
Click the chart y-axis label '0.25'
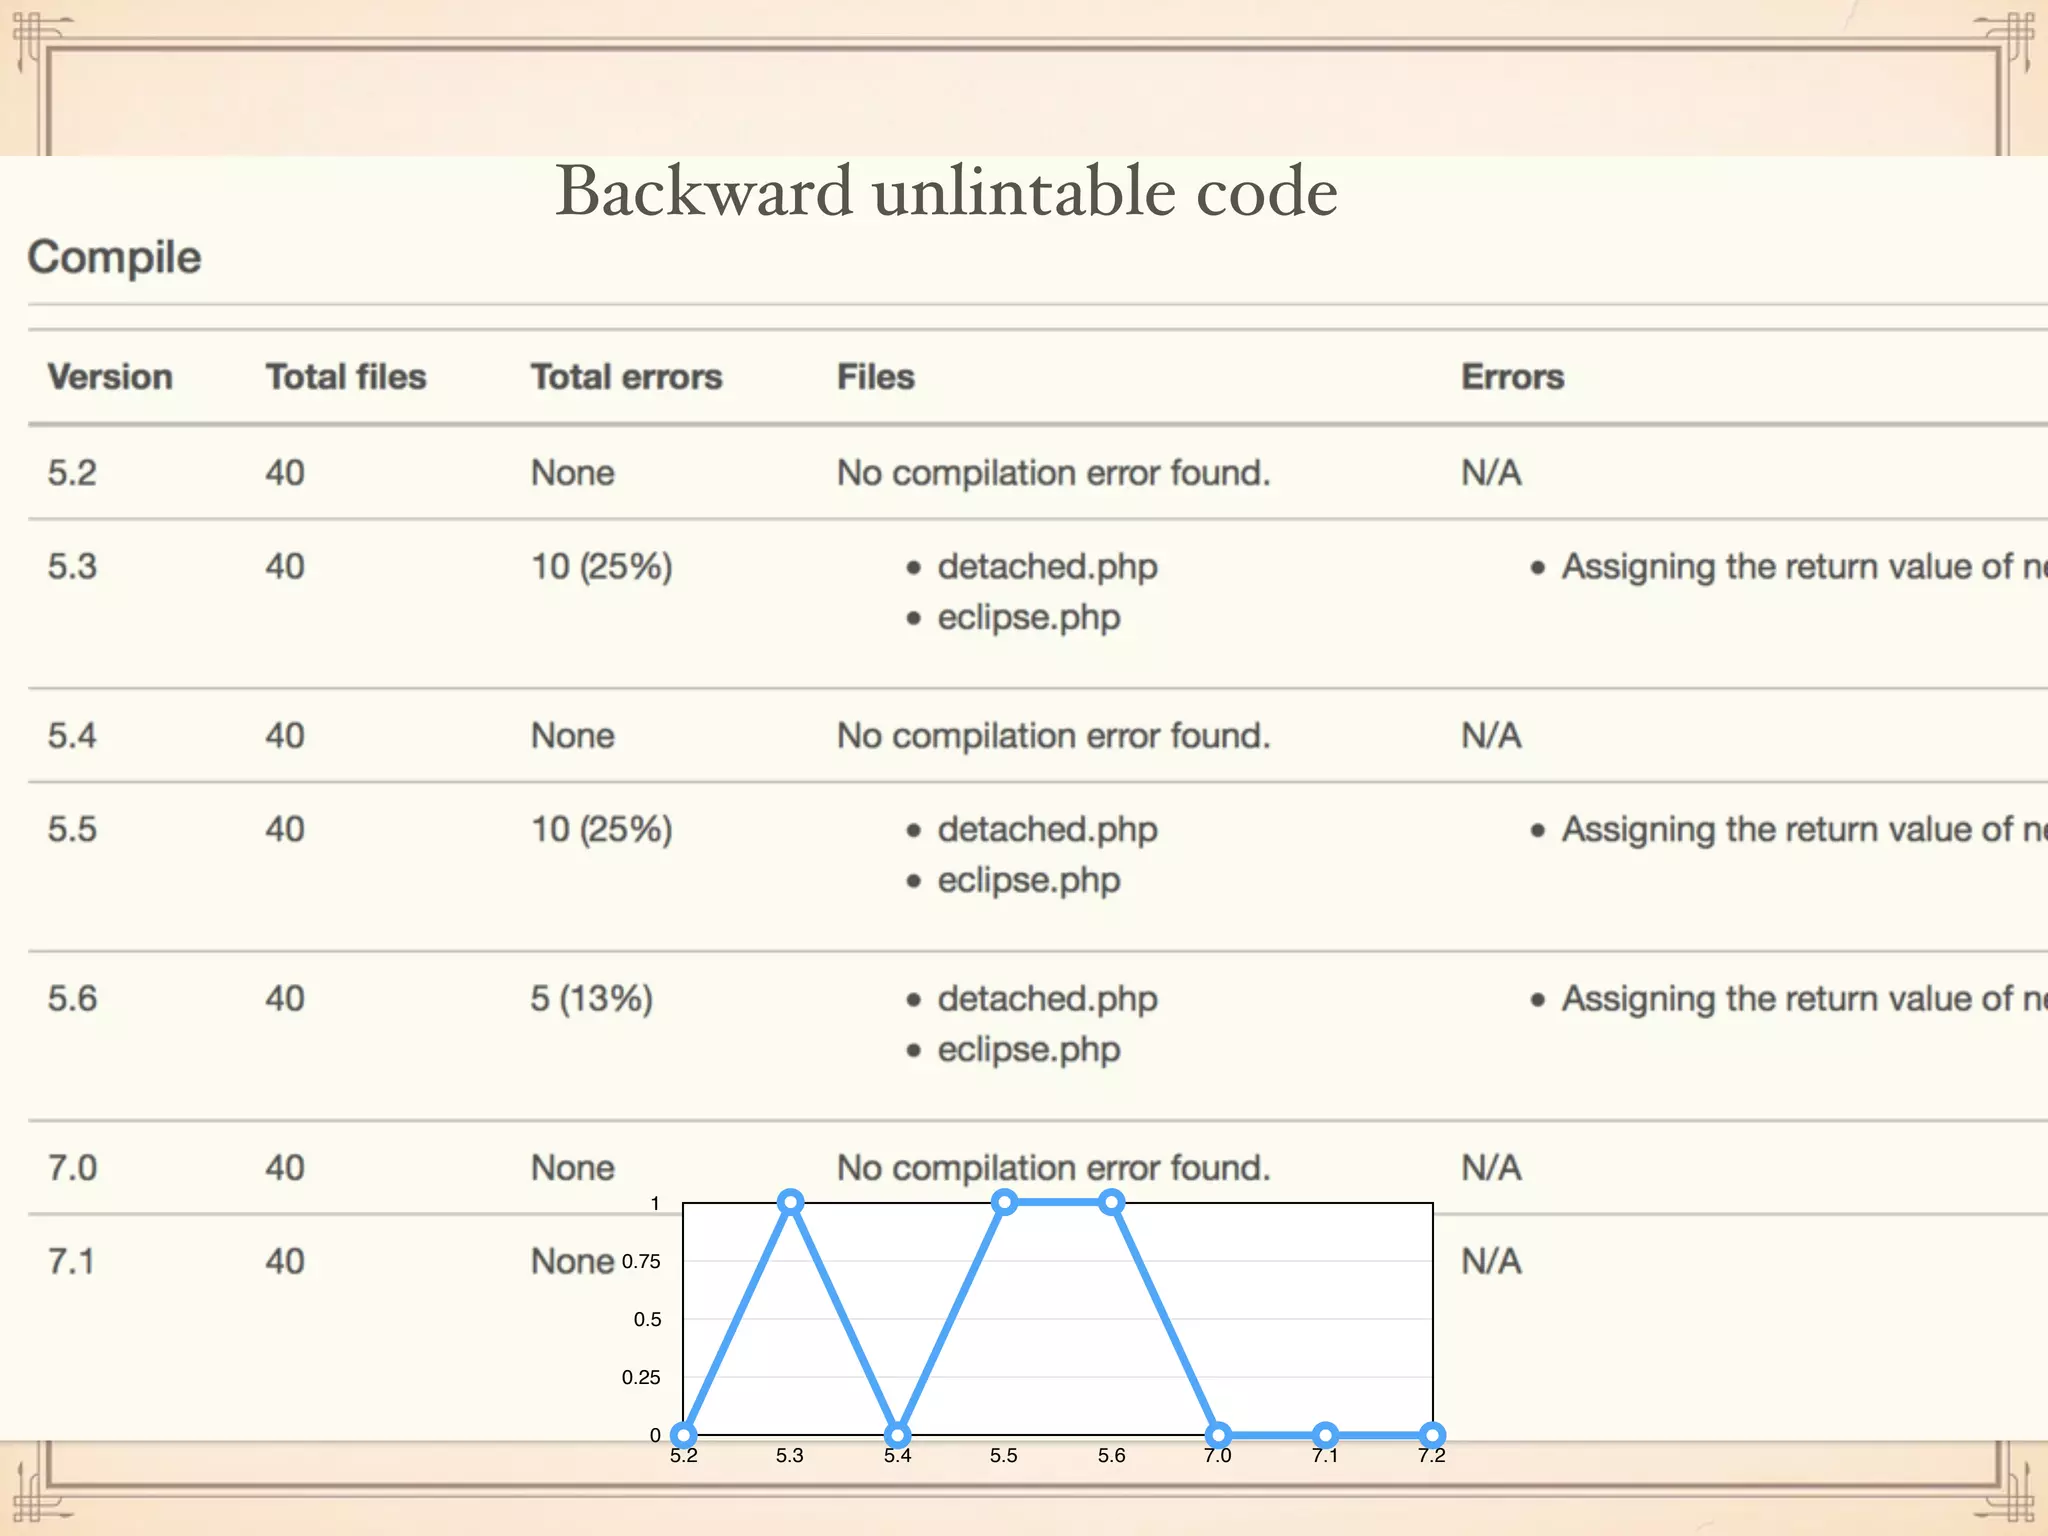point(641,1378)
